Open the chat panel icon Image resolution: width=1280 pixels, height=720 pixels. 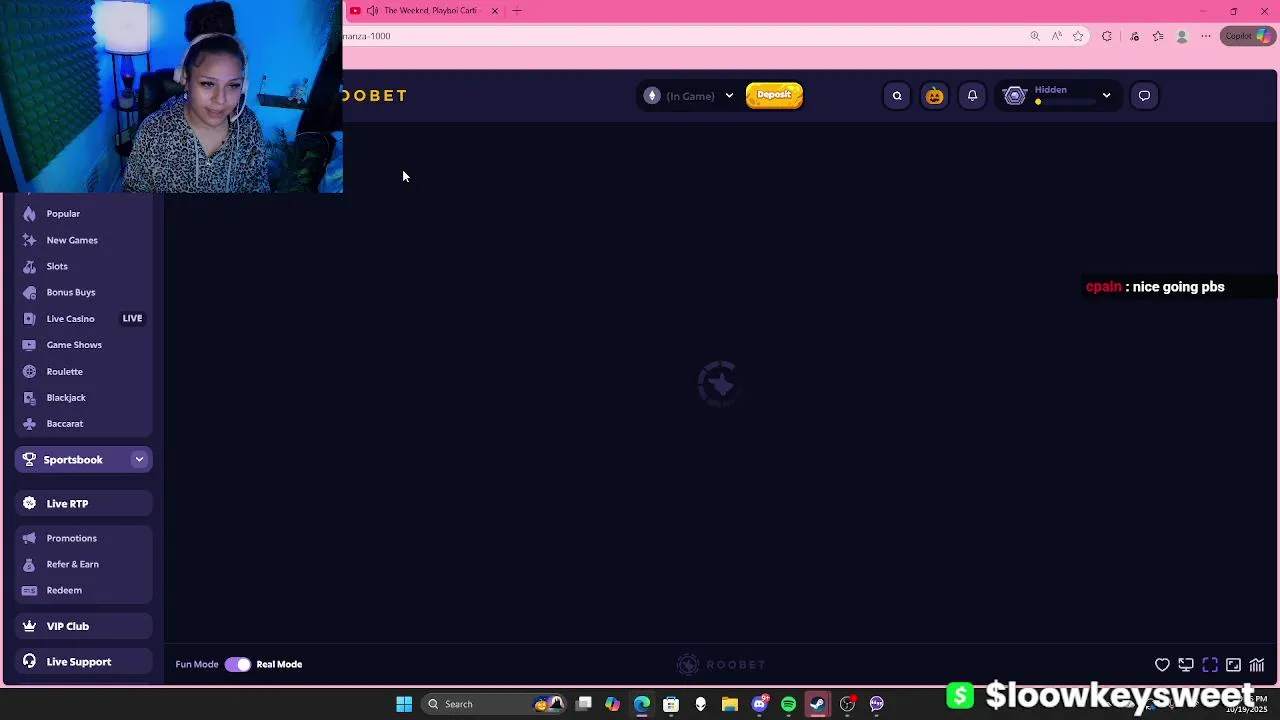(x=1144, y=96)
